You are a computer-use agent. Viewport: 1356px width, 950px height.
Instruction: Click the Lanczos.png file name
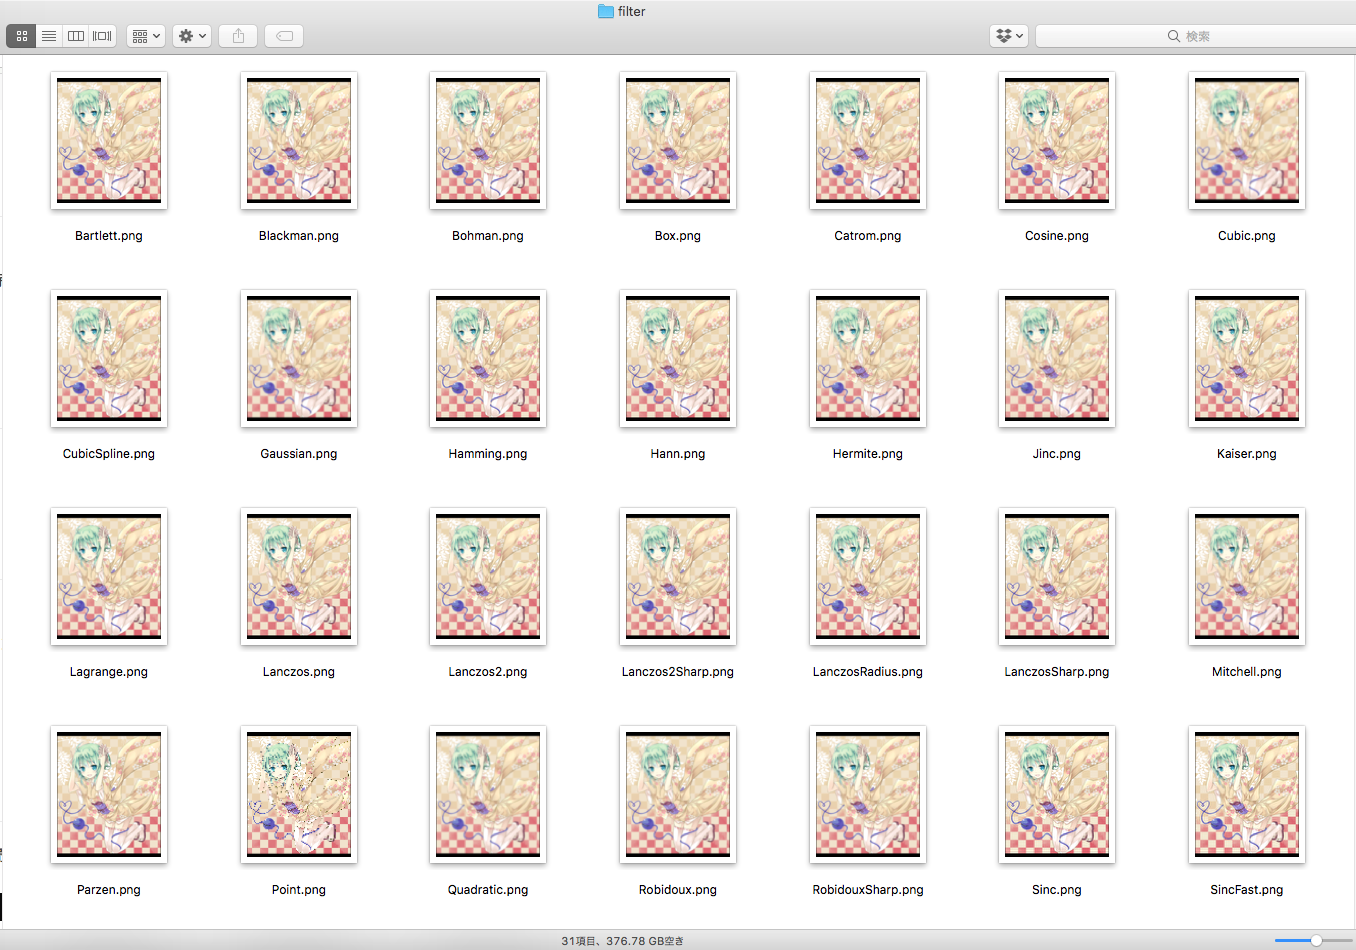coord(299,672)
